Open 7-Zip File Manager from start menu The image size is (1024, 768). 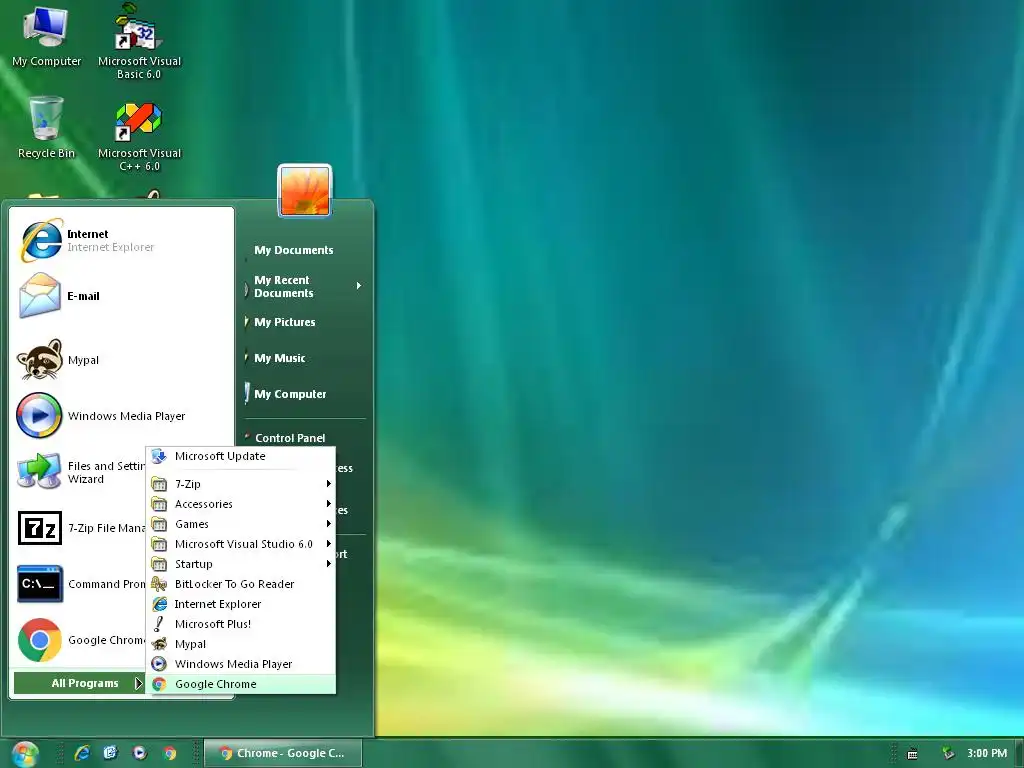(x=80, y=528)
